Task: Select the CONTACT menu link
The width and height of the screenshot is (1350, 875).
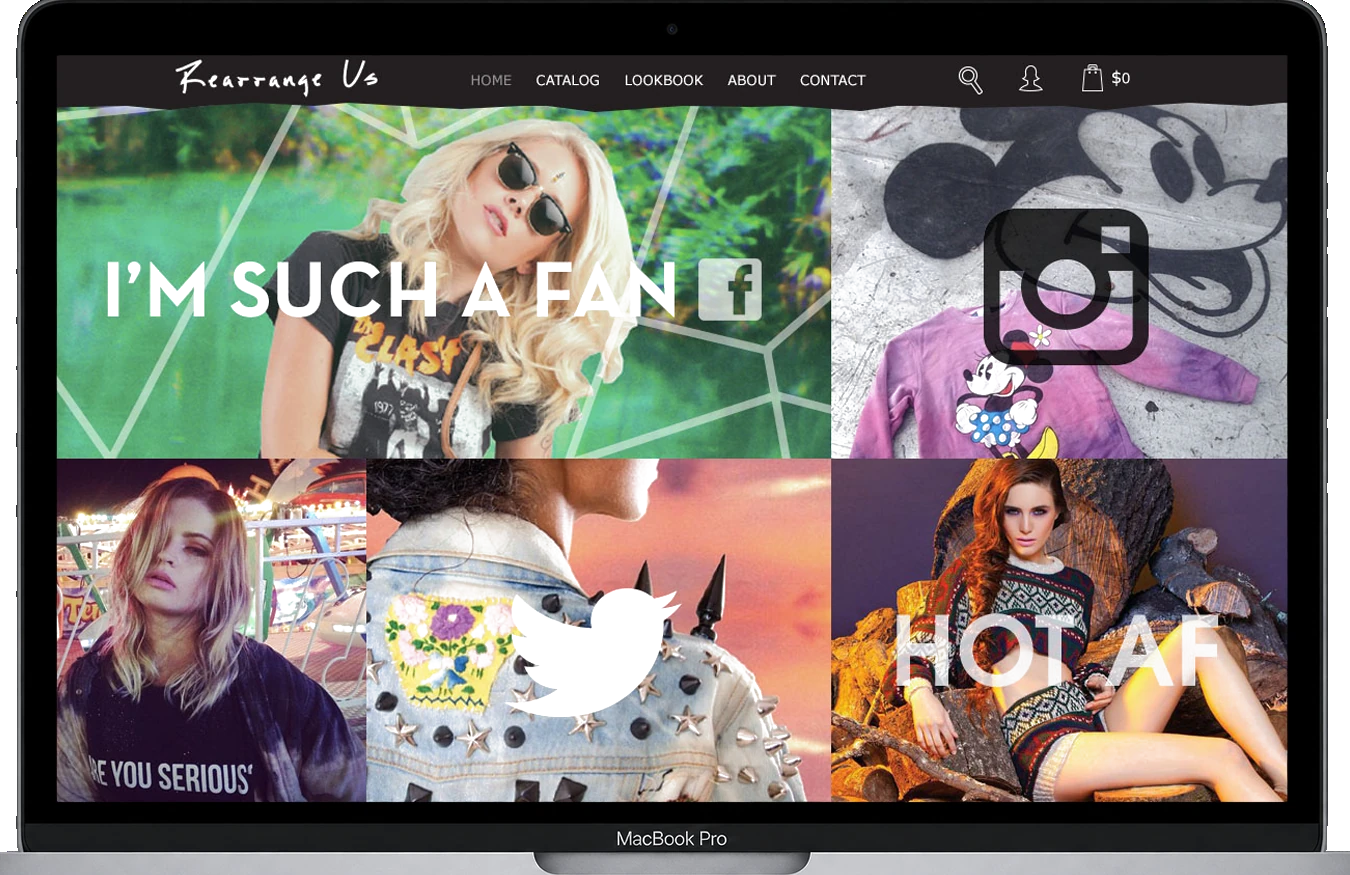Action: point(833,80)
